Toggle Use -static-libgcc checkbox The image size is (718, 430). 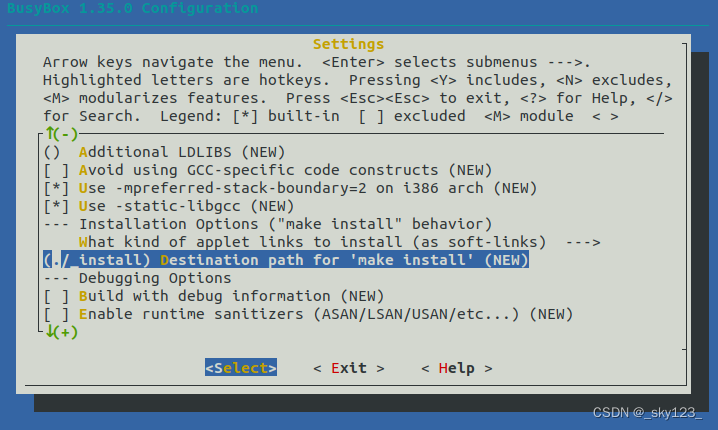point(56,207)
